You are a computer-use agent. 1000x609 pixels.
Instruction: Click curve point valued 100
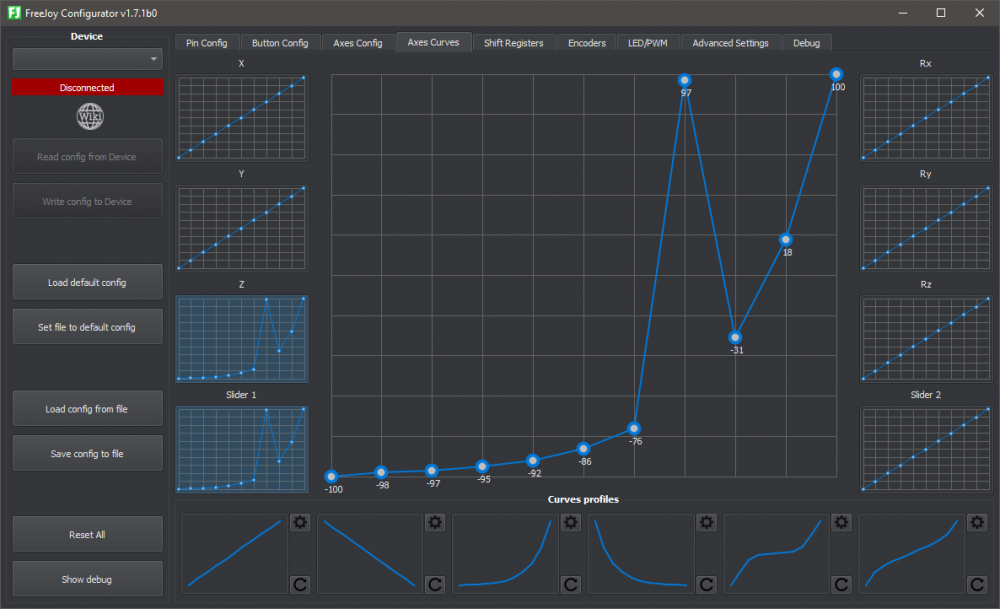pos(836,75)
